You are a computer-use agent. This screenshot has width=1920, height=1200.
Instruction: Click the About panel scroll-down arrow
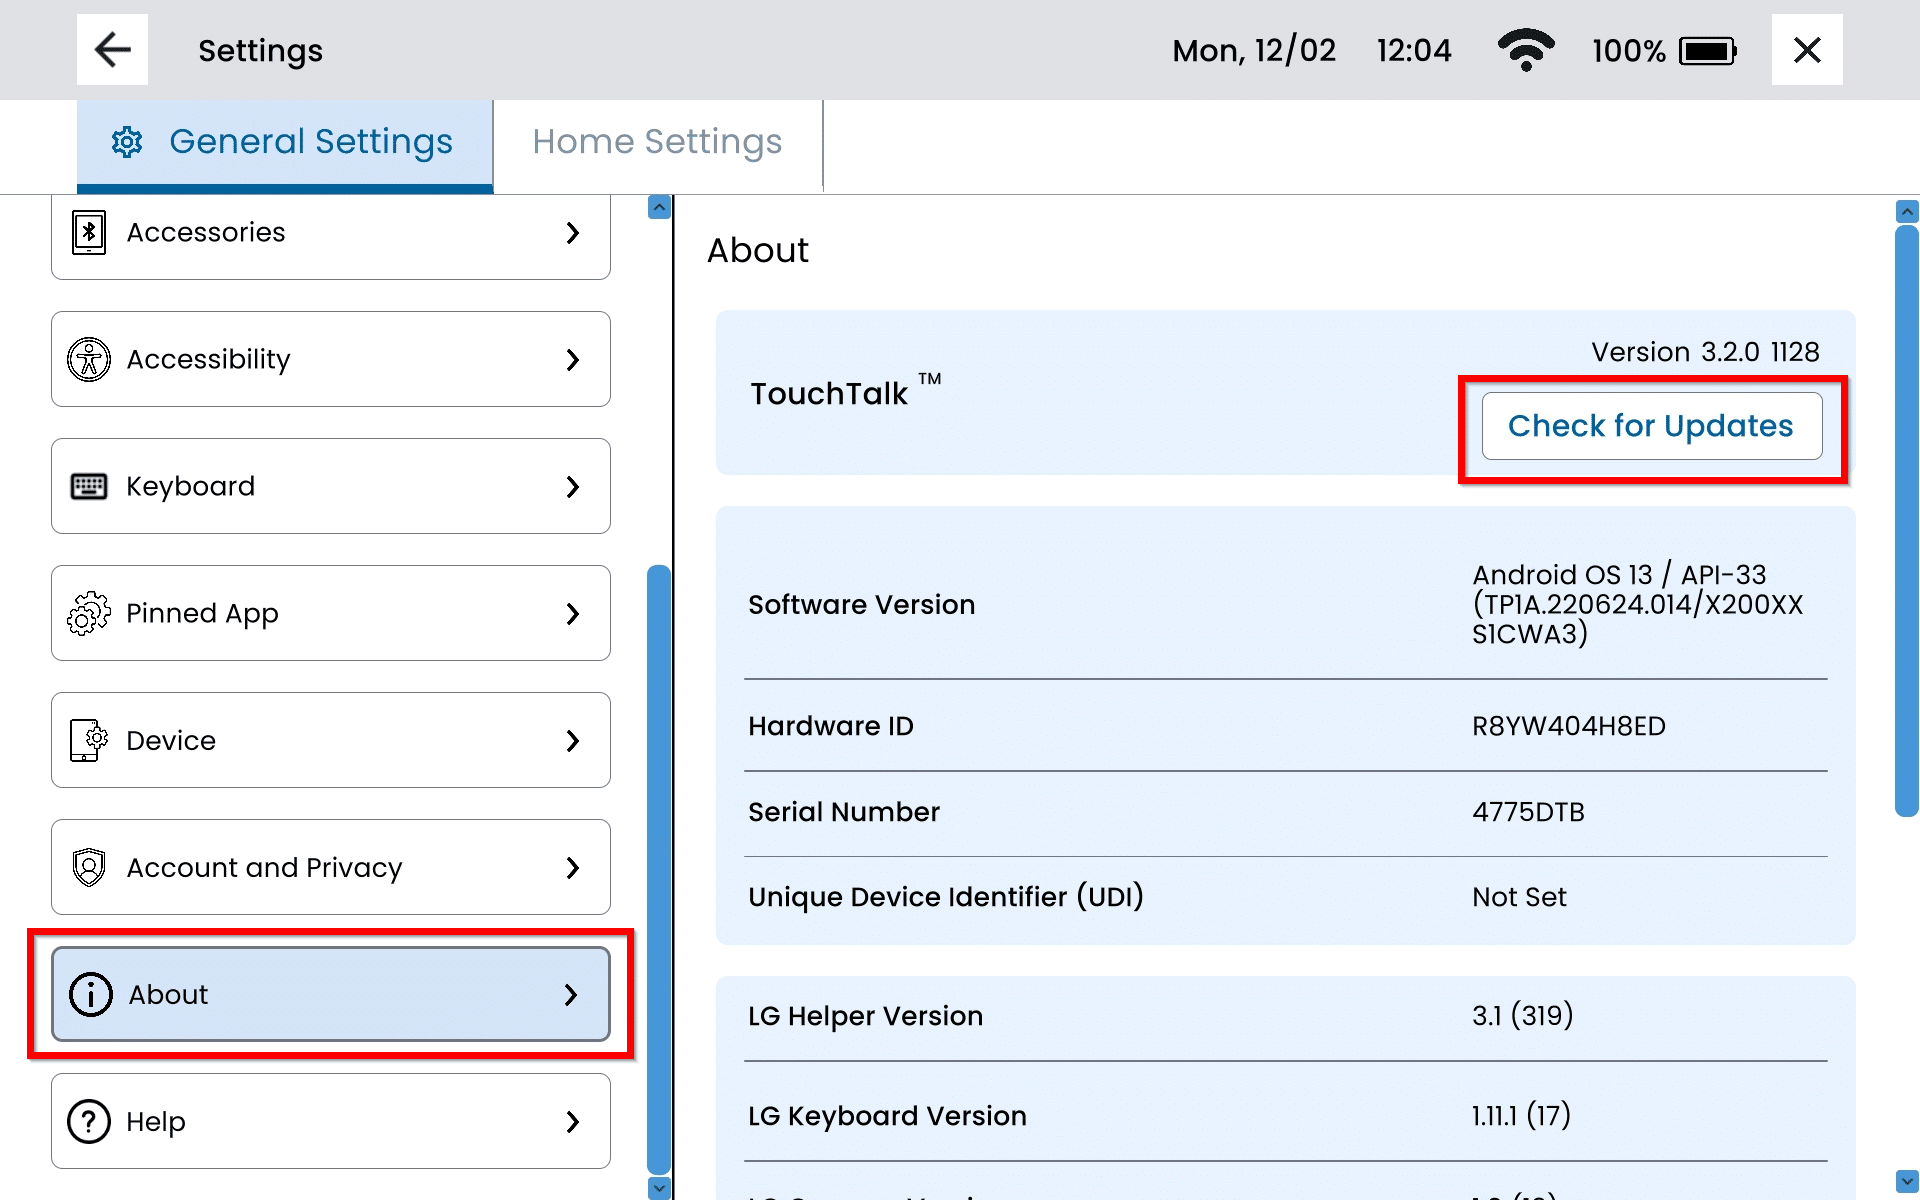[1907, 1181]
